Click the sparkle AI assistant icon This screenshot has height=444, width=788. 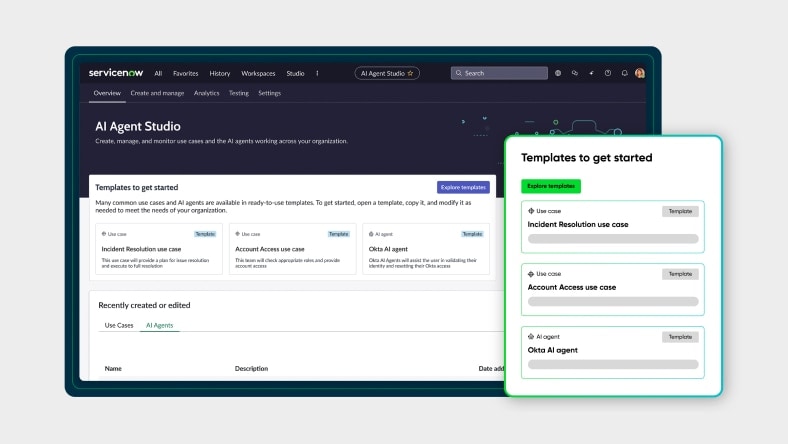pos(591,73)
